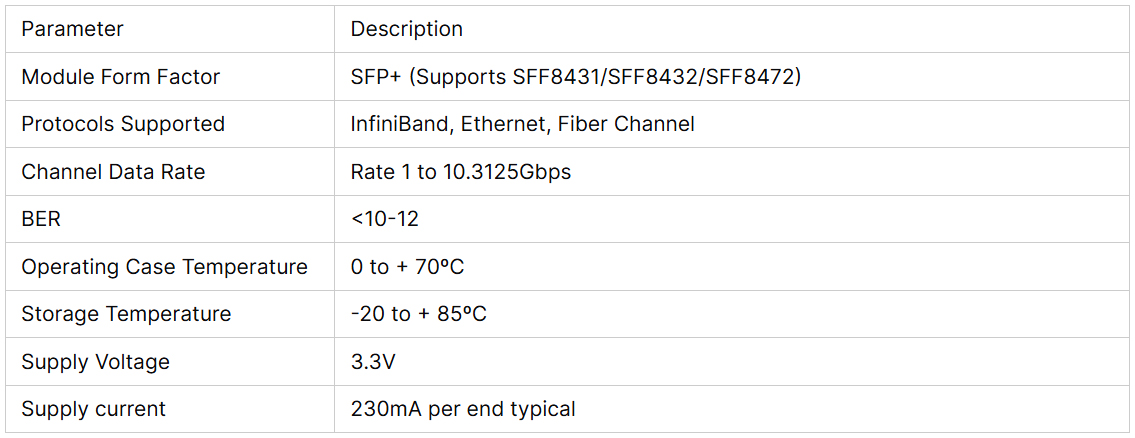Select the Storage Temperature cell

click(126, 314)
